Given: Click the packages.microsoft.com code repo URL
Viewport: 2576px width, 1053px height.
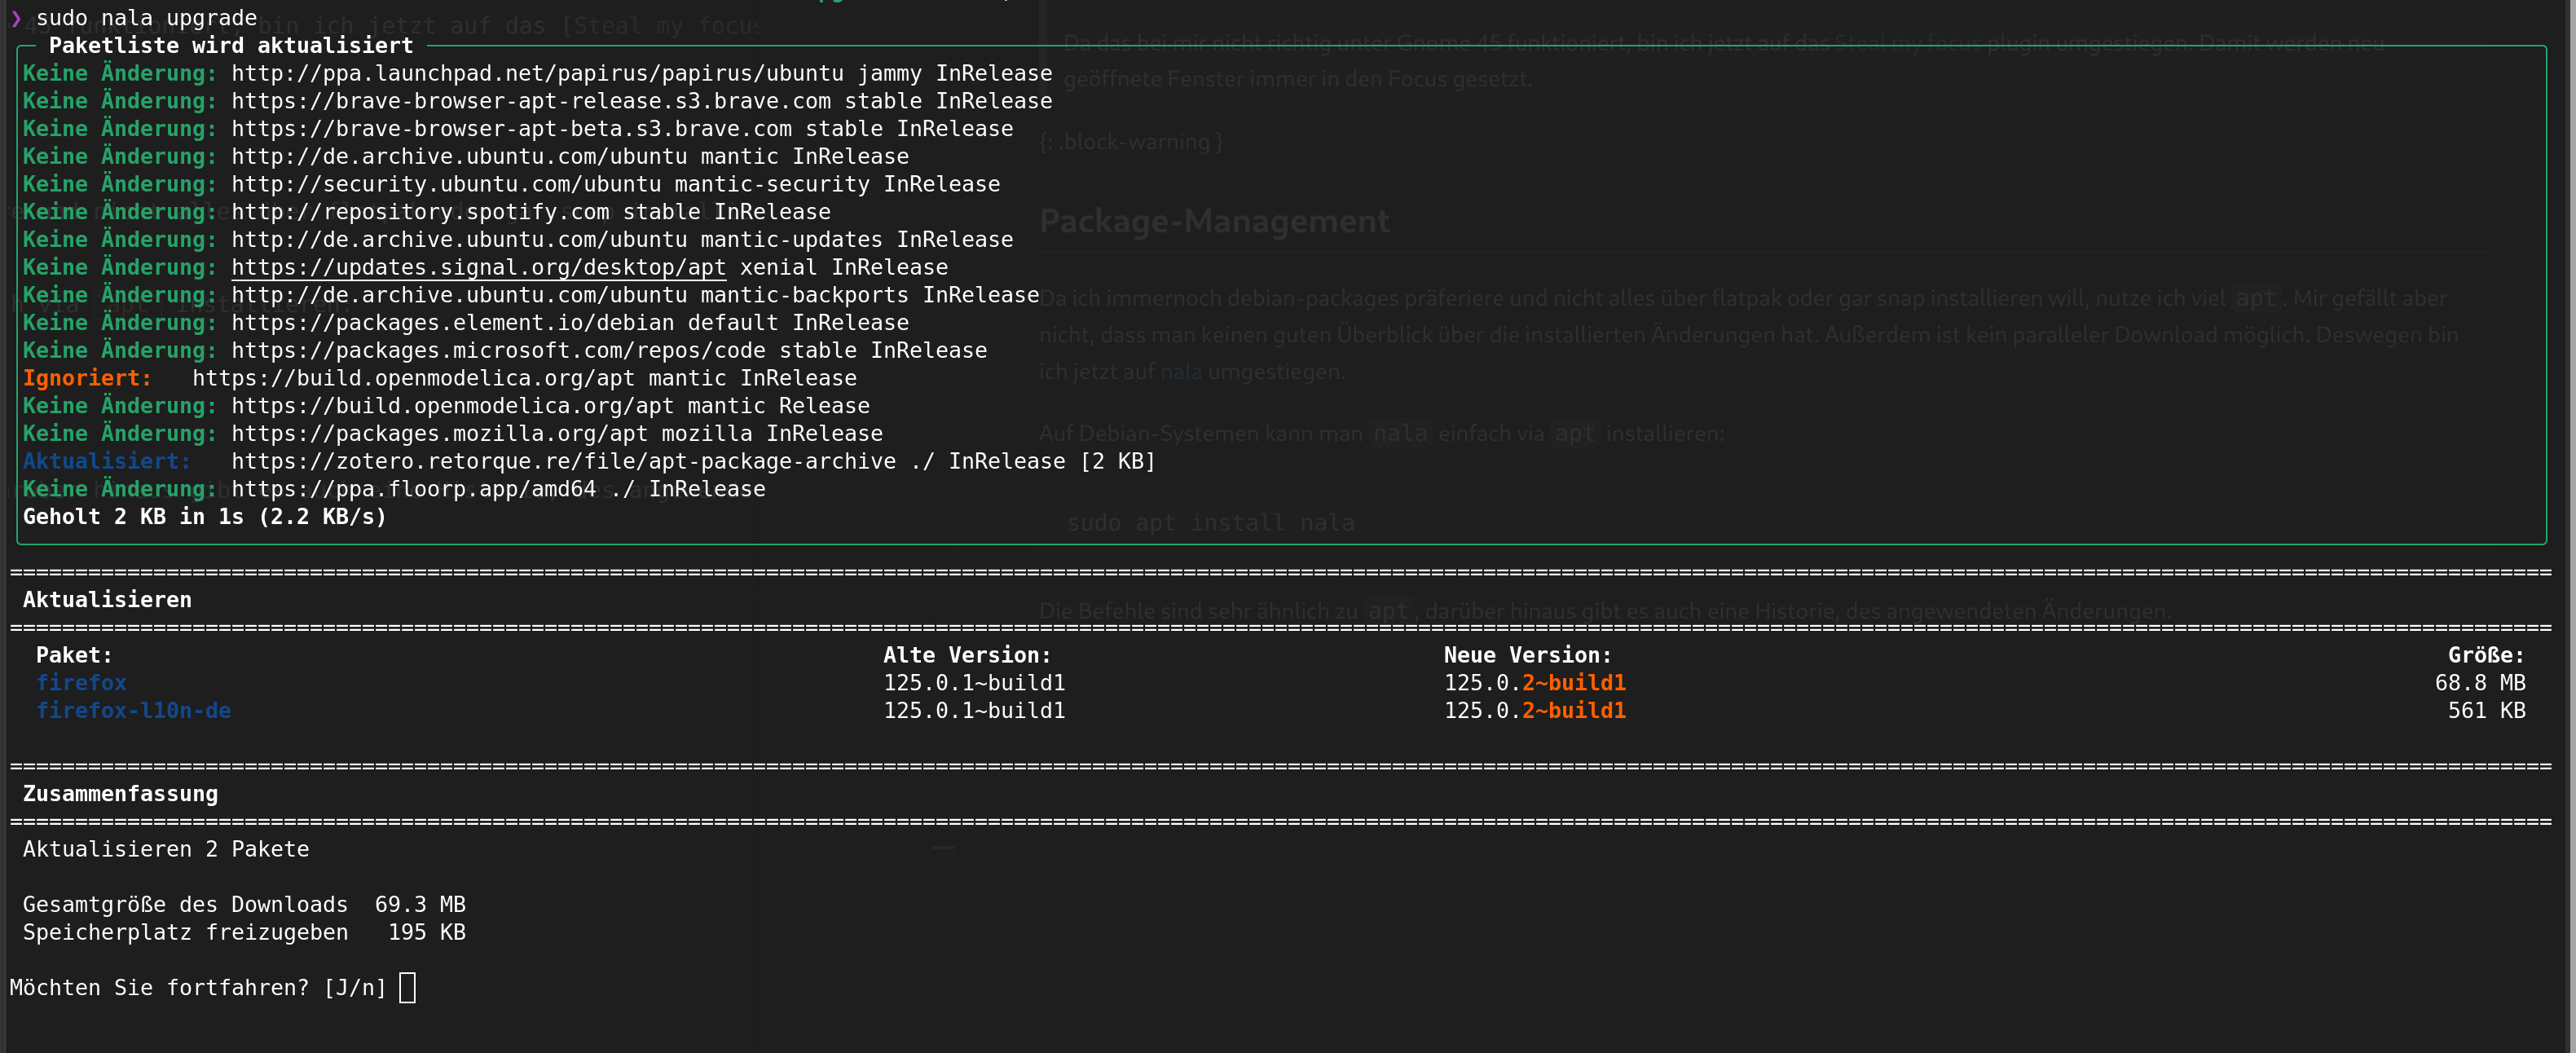Looking at the screenshot, I should coord(498,351).
